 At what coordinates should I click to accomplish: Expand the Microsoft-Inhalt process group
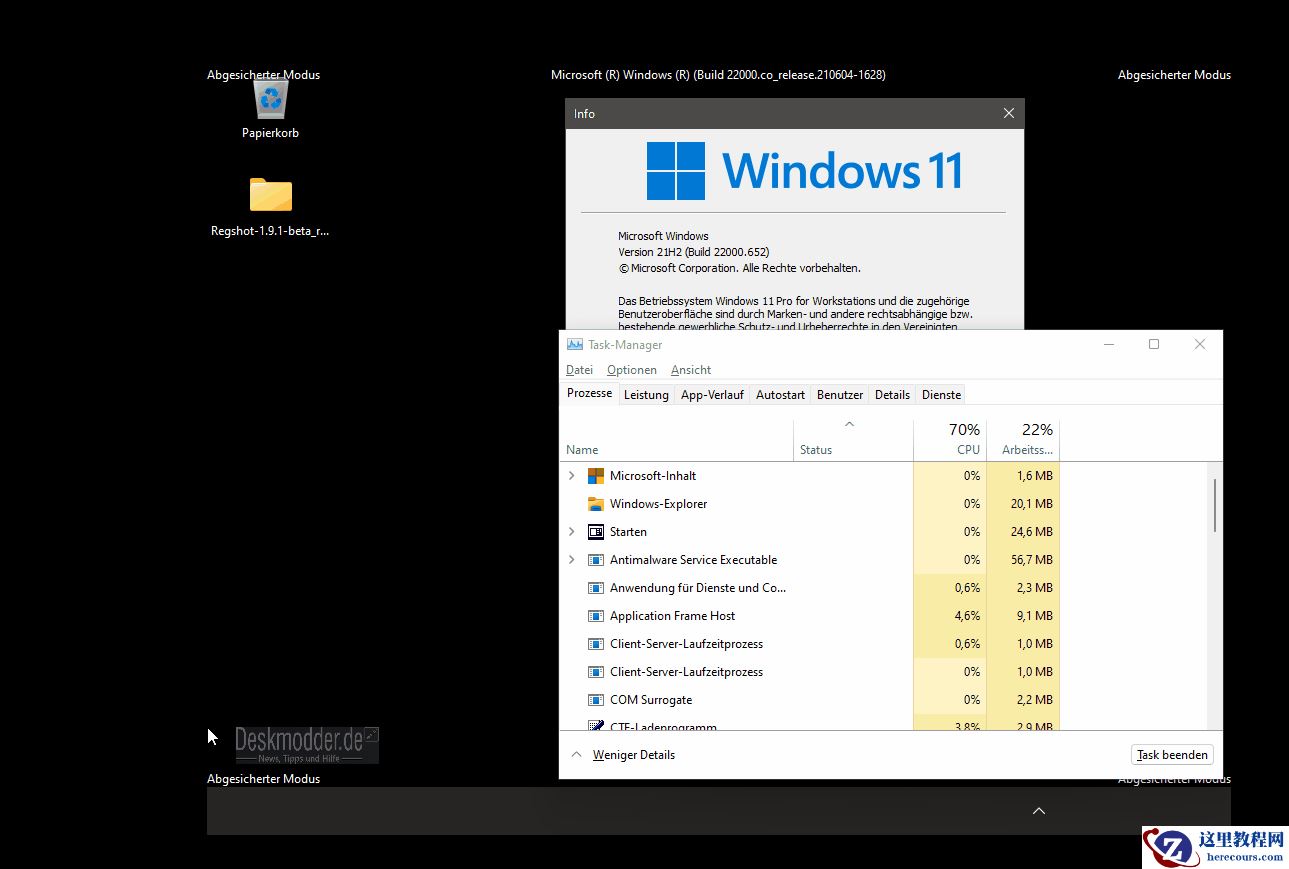571,475
